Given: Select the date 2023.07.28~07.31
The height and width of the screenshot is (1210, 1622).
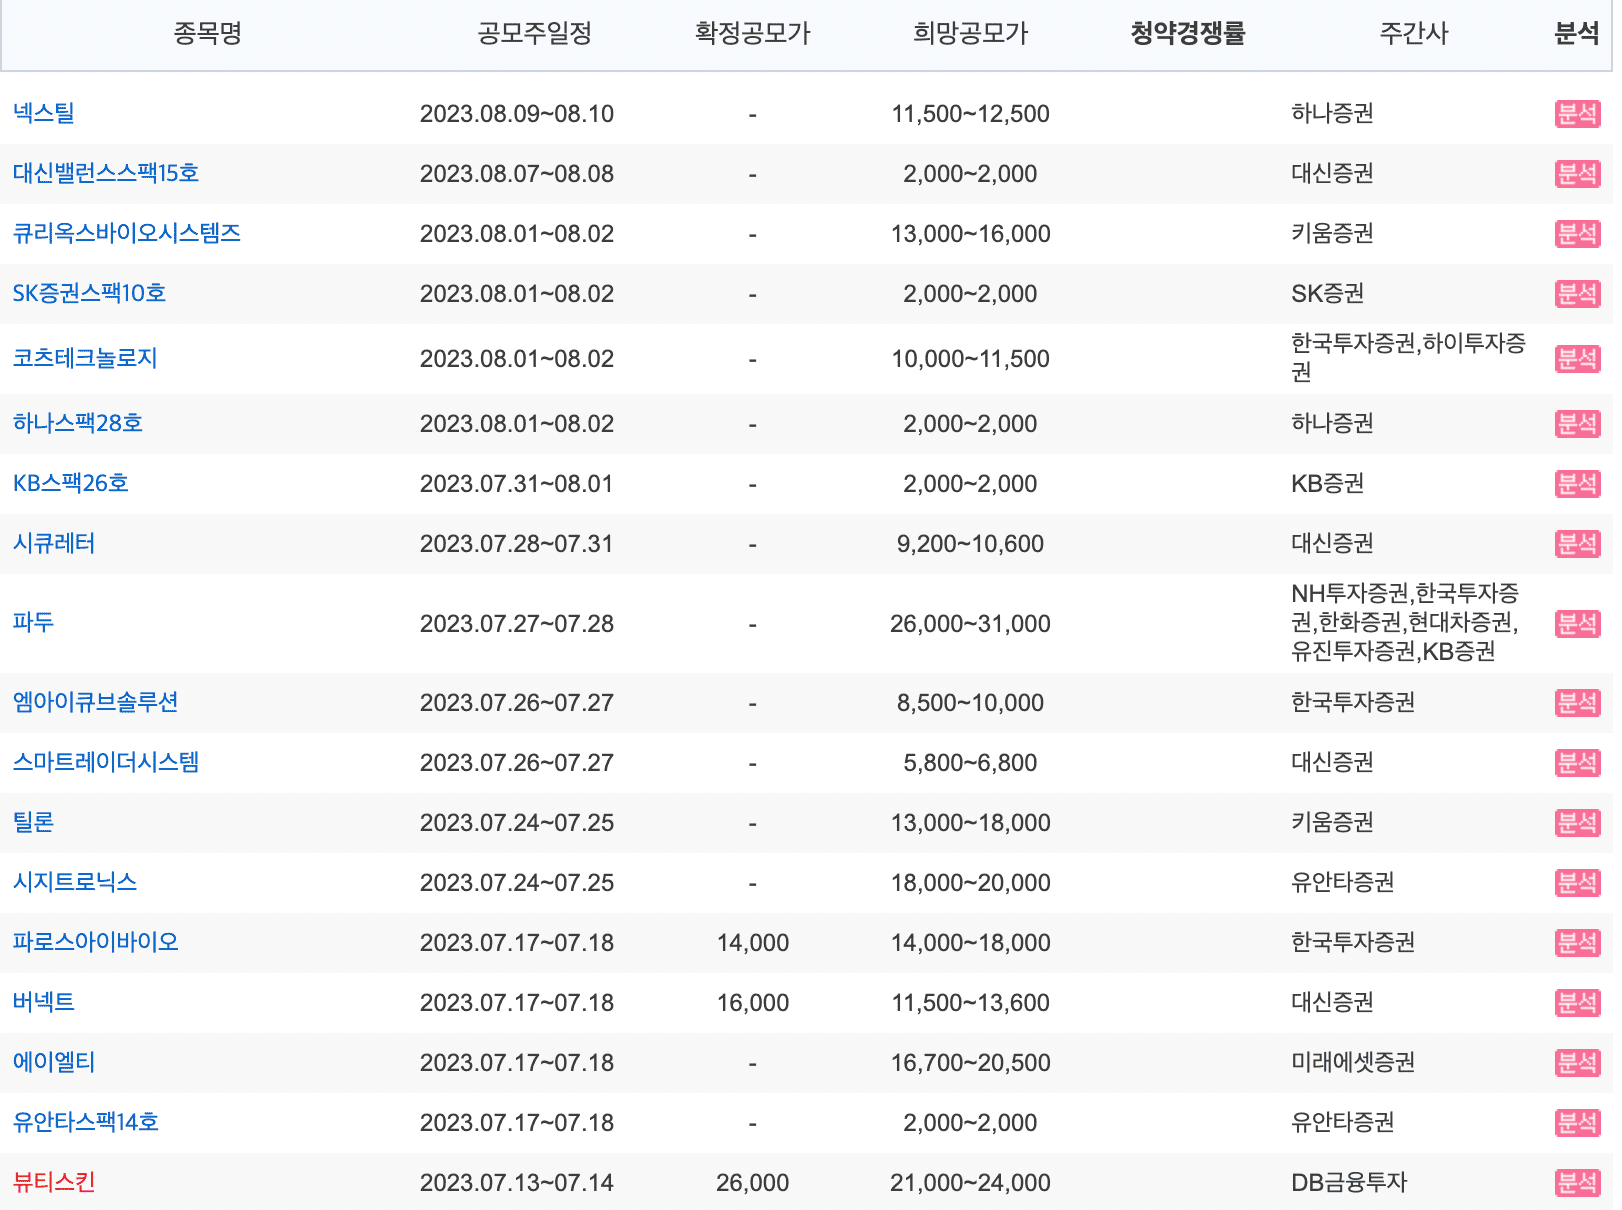Looking at the screenshot, I should click(517, 544).
